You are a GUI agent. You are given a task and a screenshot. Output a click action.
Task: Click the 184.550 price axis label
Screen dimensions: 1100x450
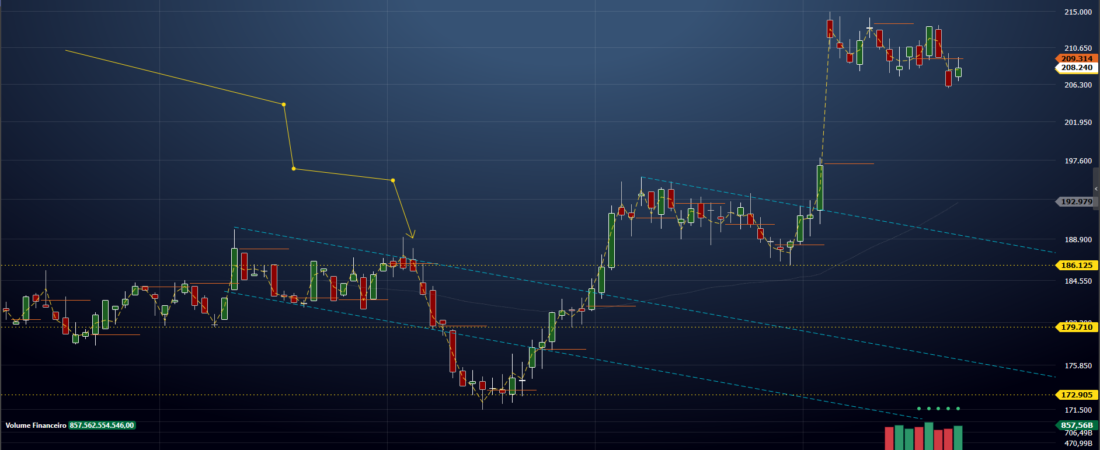[x=1077, y=281]
